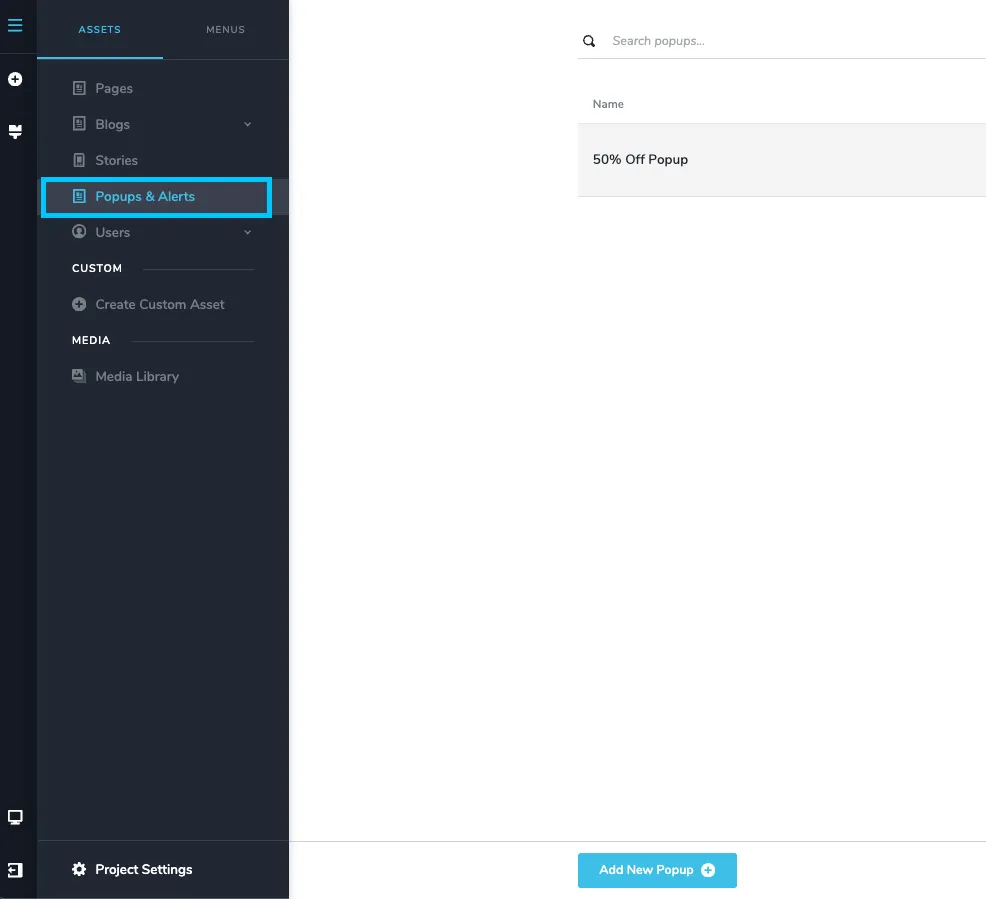Click the add plus circle icon in left rail
986x899 pixels.
pos(15,79)
